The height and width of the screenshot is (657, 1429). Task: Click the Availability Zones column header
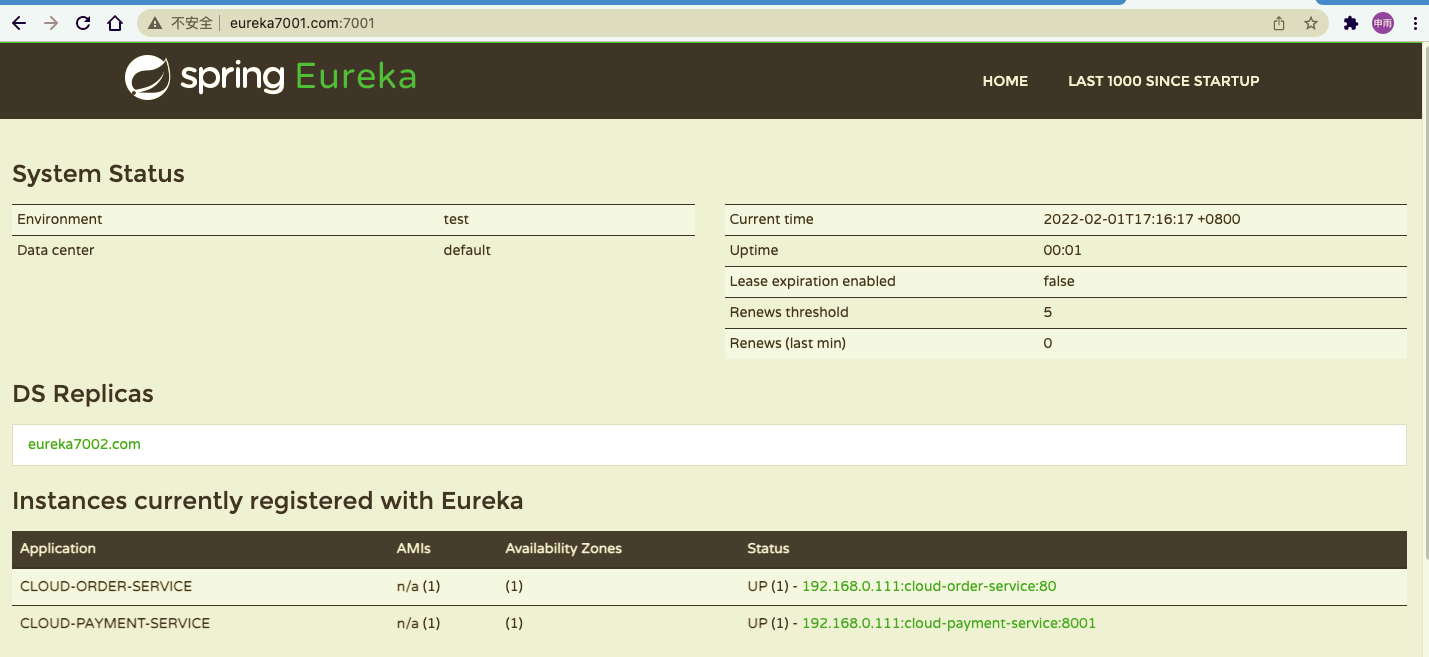pyautogui.click(x=563, y=548)
